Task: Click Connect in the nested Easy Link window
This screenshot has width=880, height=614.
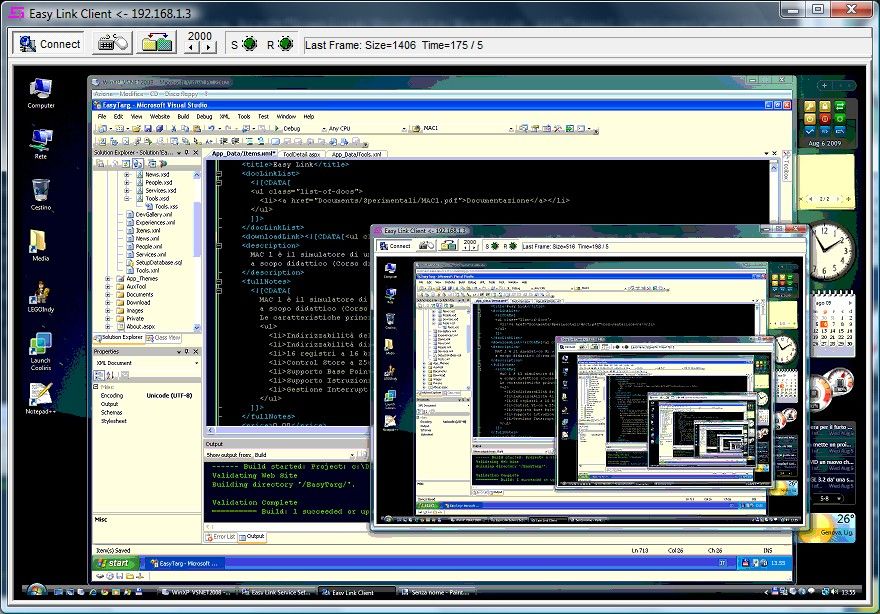Action: click(x=395, y=246)
